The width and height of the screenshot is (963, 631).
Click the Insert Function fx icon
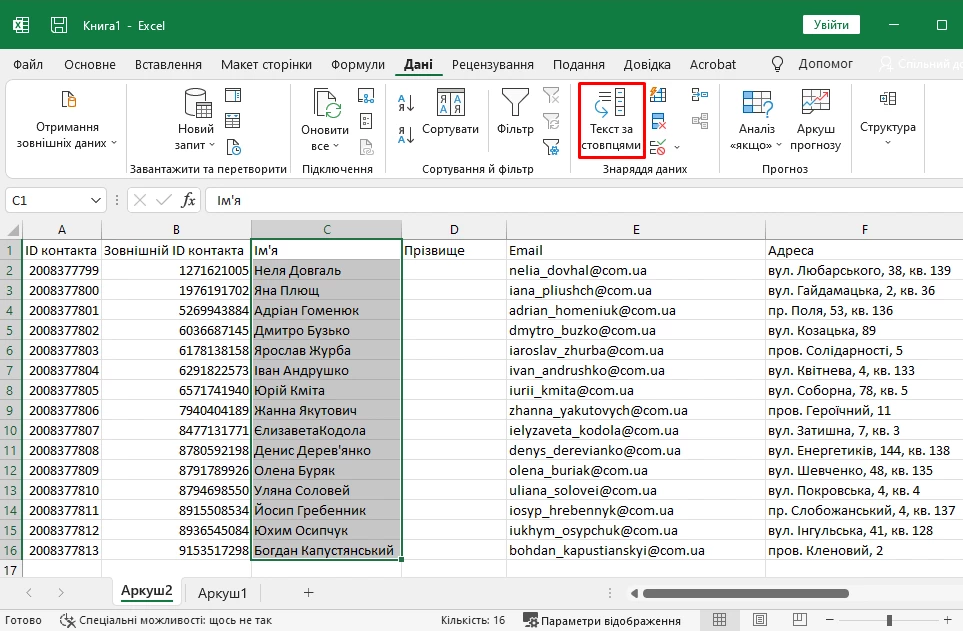pos(188,200)
